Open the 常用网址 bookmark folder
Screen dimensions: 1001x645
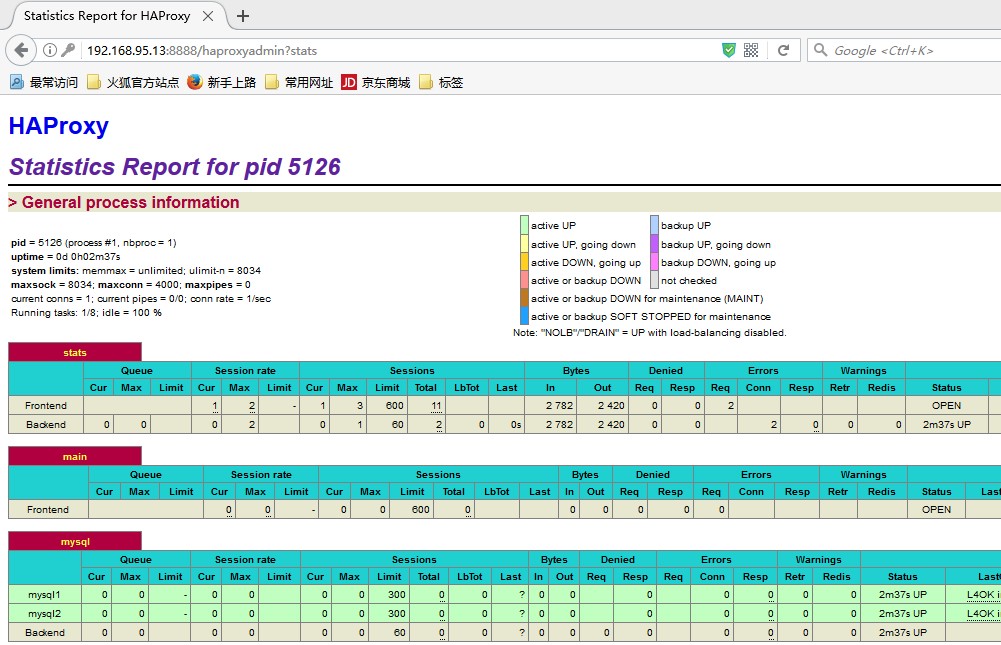click(x=299, y=82)
